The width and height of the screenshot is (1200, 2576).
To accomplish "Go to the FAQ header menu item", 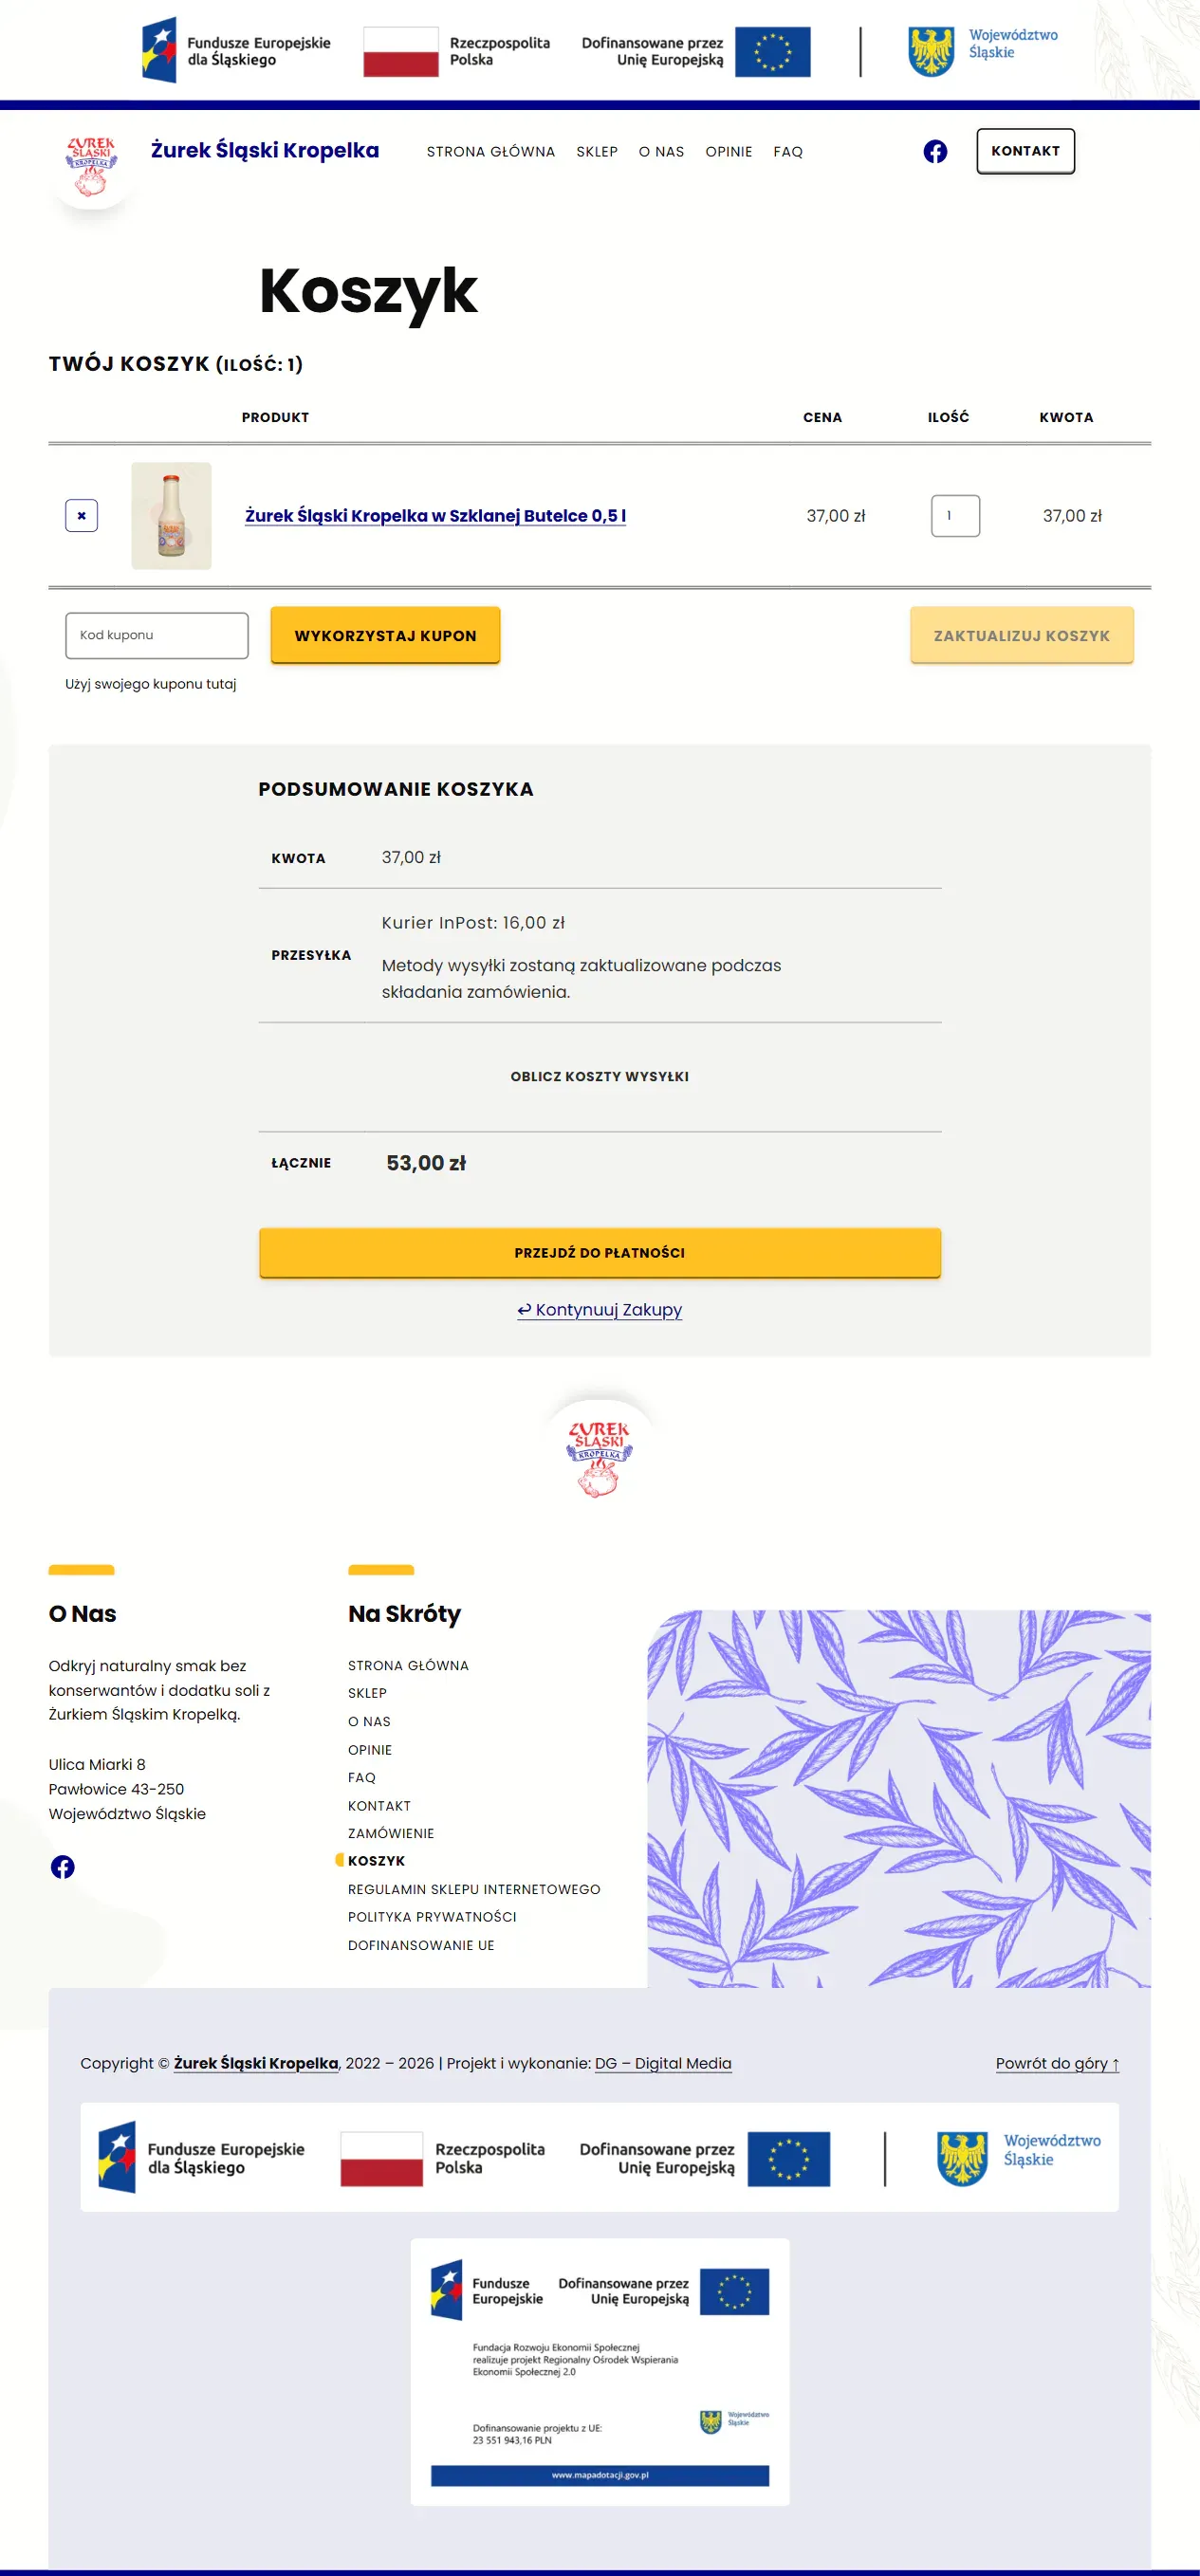I will [788, 152].
